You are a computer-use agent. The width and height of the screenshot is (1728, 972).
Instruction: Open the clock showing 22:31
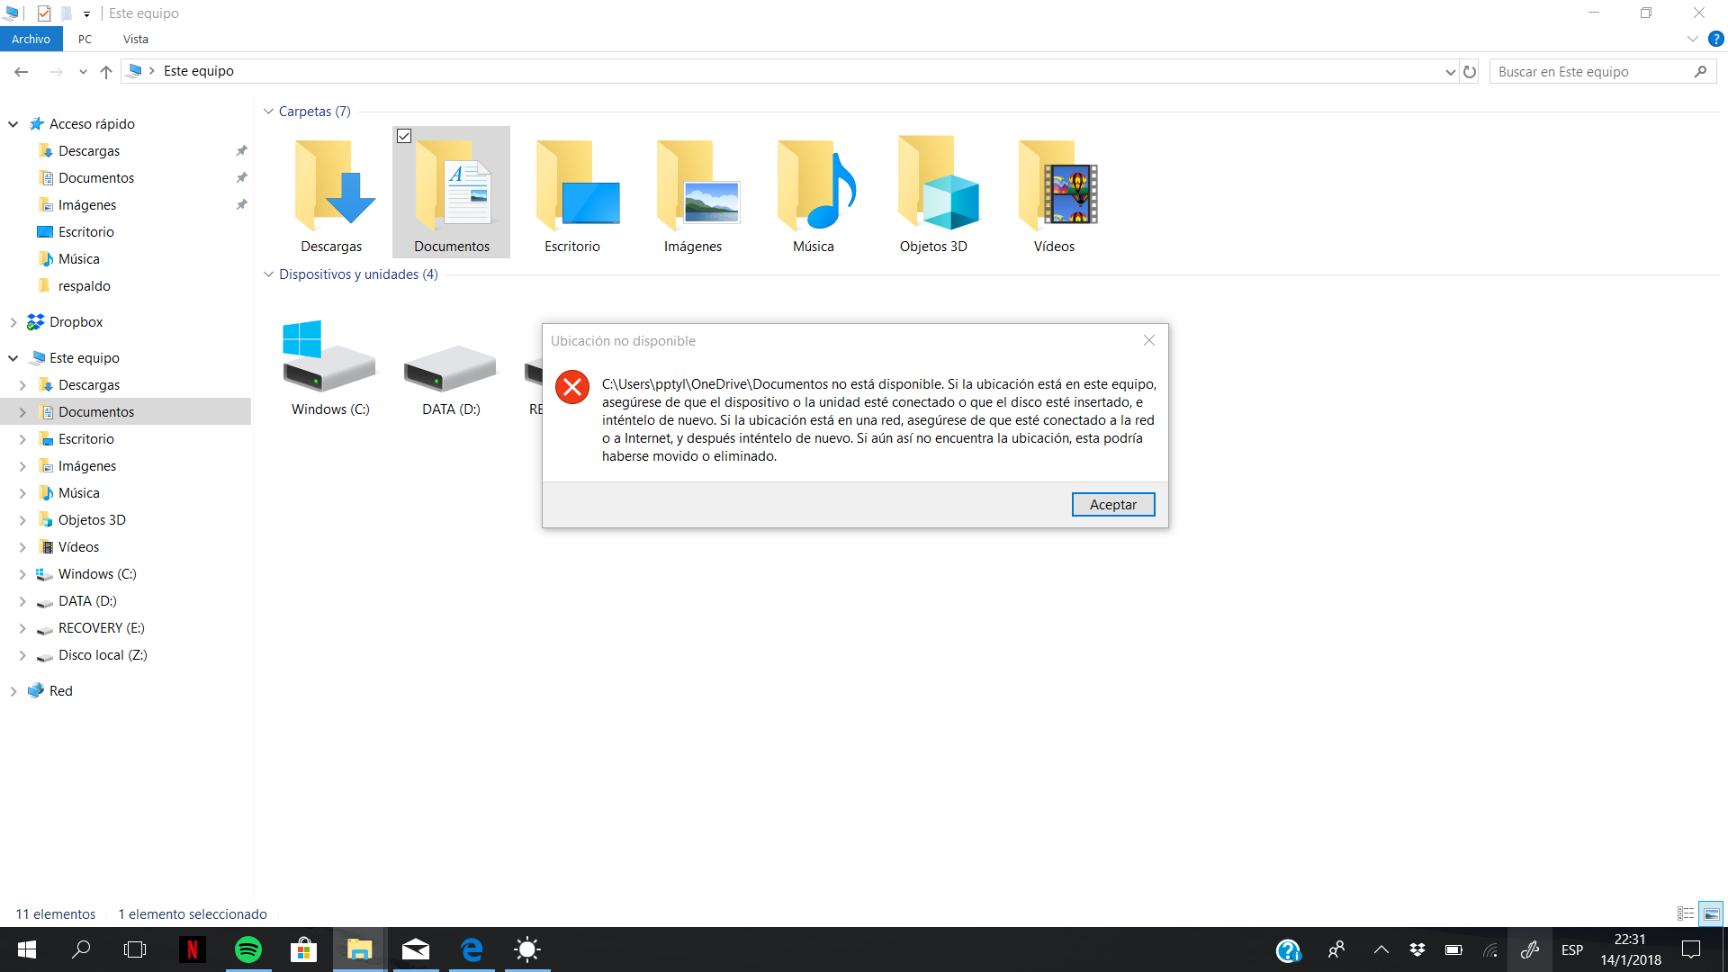(1630, 949)
